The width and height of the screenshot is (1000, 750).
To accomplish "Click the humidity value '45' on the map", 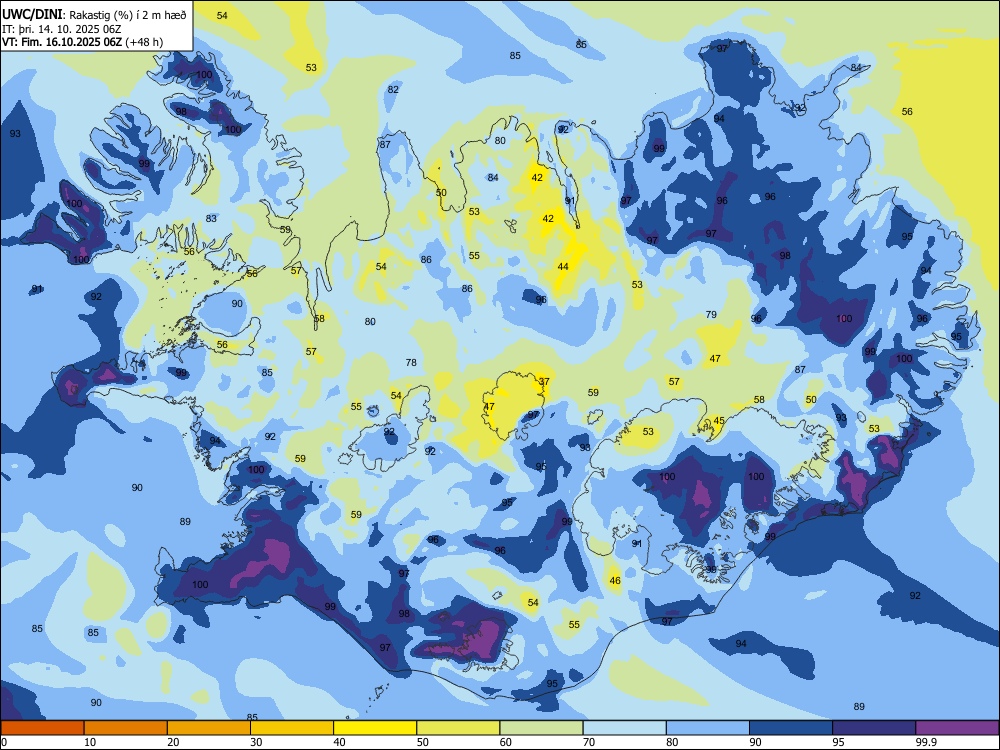I will tap(719, 421).
